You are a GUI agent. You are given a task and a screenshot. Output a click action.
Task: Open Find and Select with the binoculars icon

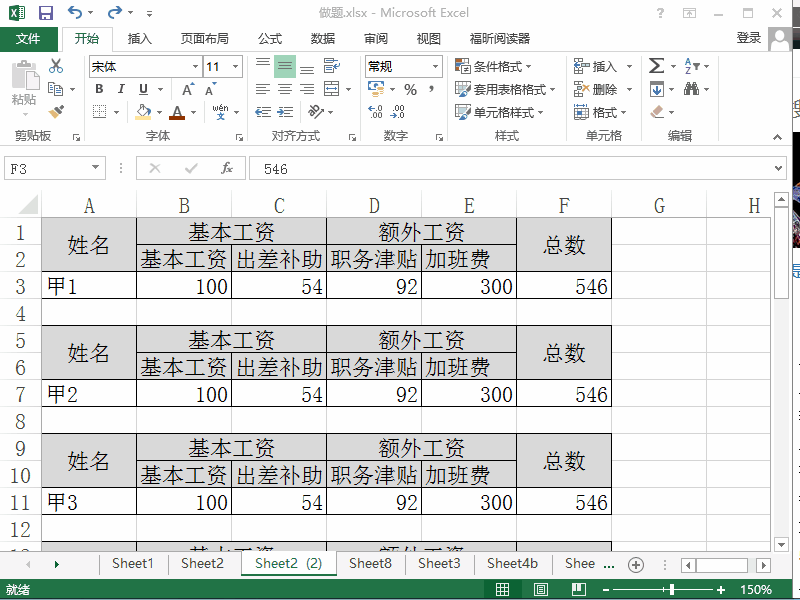[x=692, y=88]
